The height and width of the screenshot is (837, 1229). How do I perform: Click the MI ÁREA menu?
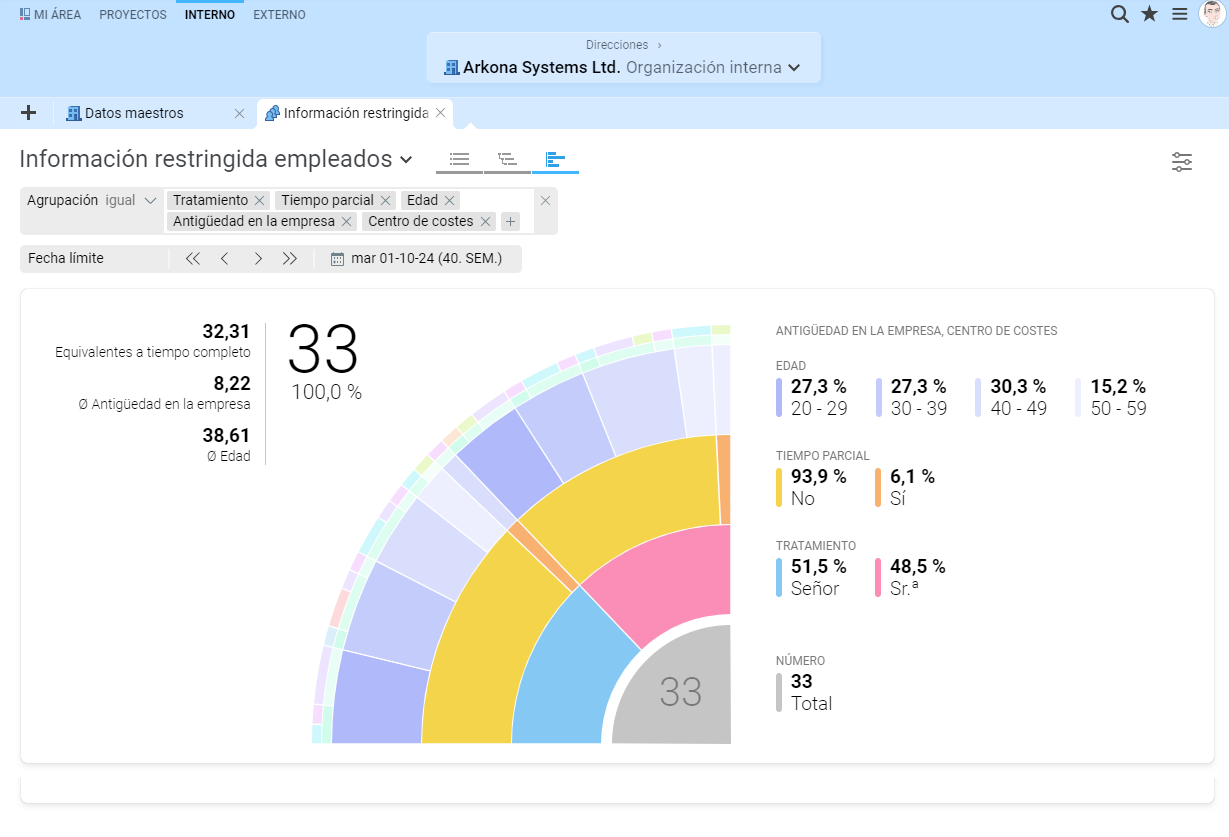coord(50,15)
